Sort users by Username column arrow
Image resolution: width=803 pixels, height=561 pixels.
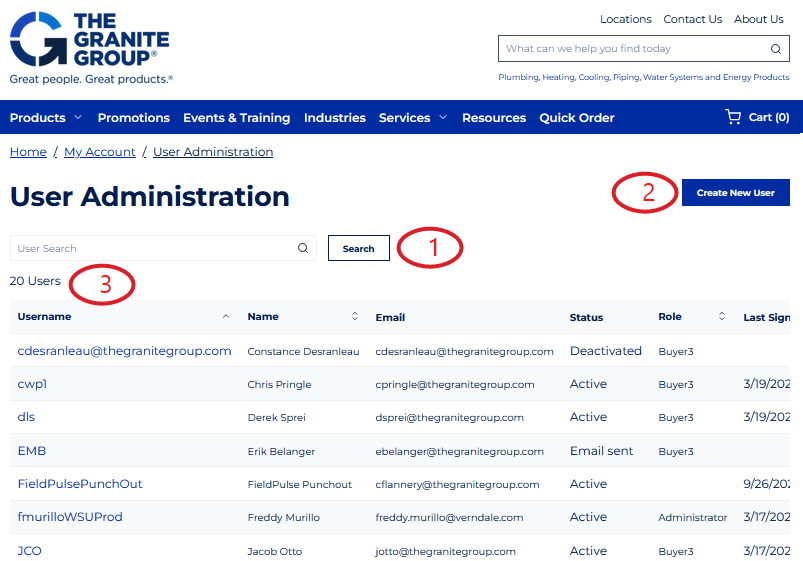[225, 317]
